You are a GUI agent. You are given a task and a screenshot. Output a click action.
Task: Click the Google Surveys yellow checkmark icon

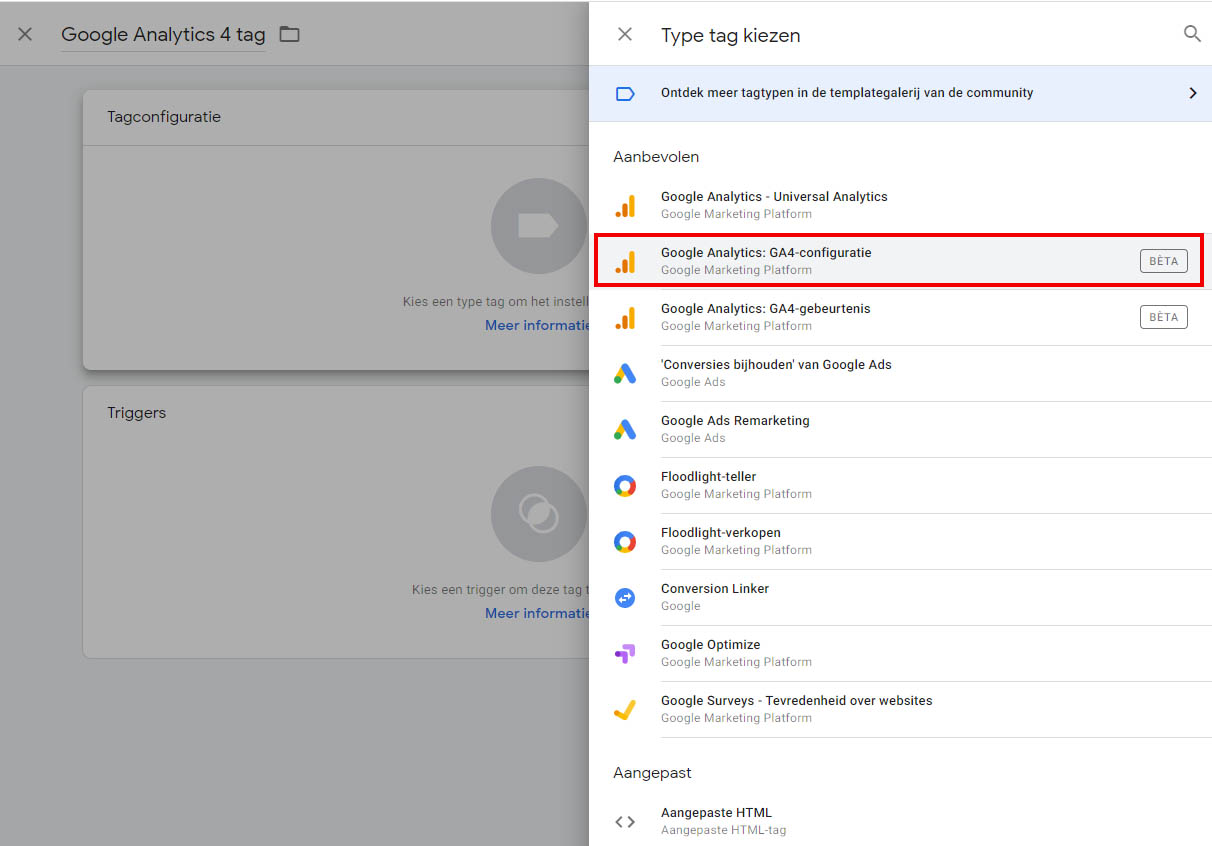click(625, 710)
